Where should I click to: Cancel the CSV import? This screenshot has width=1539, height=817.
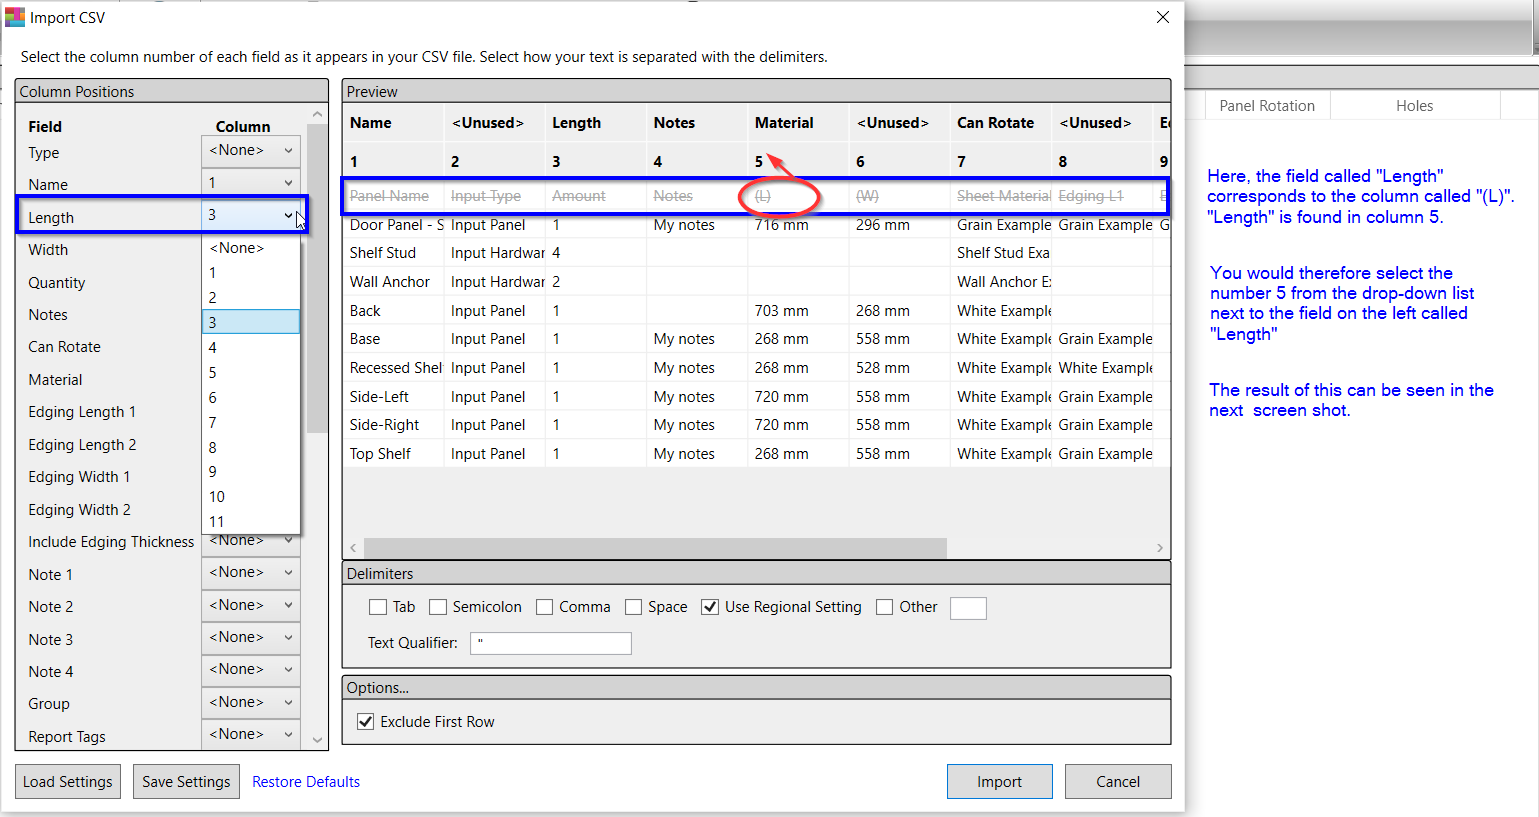[1118, 782]
